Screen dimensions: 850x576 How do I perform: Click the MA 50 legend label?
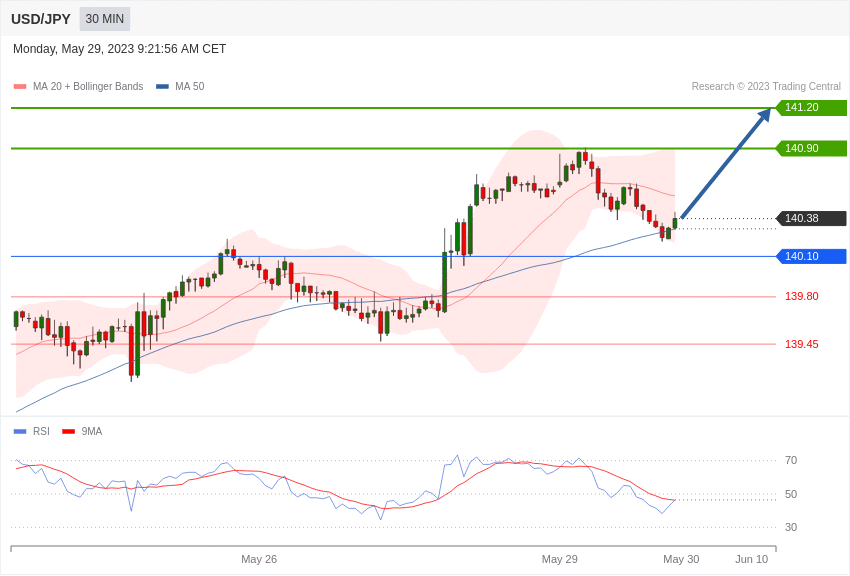click(x=190, y=86)
